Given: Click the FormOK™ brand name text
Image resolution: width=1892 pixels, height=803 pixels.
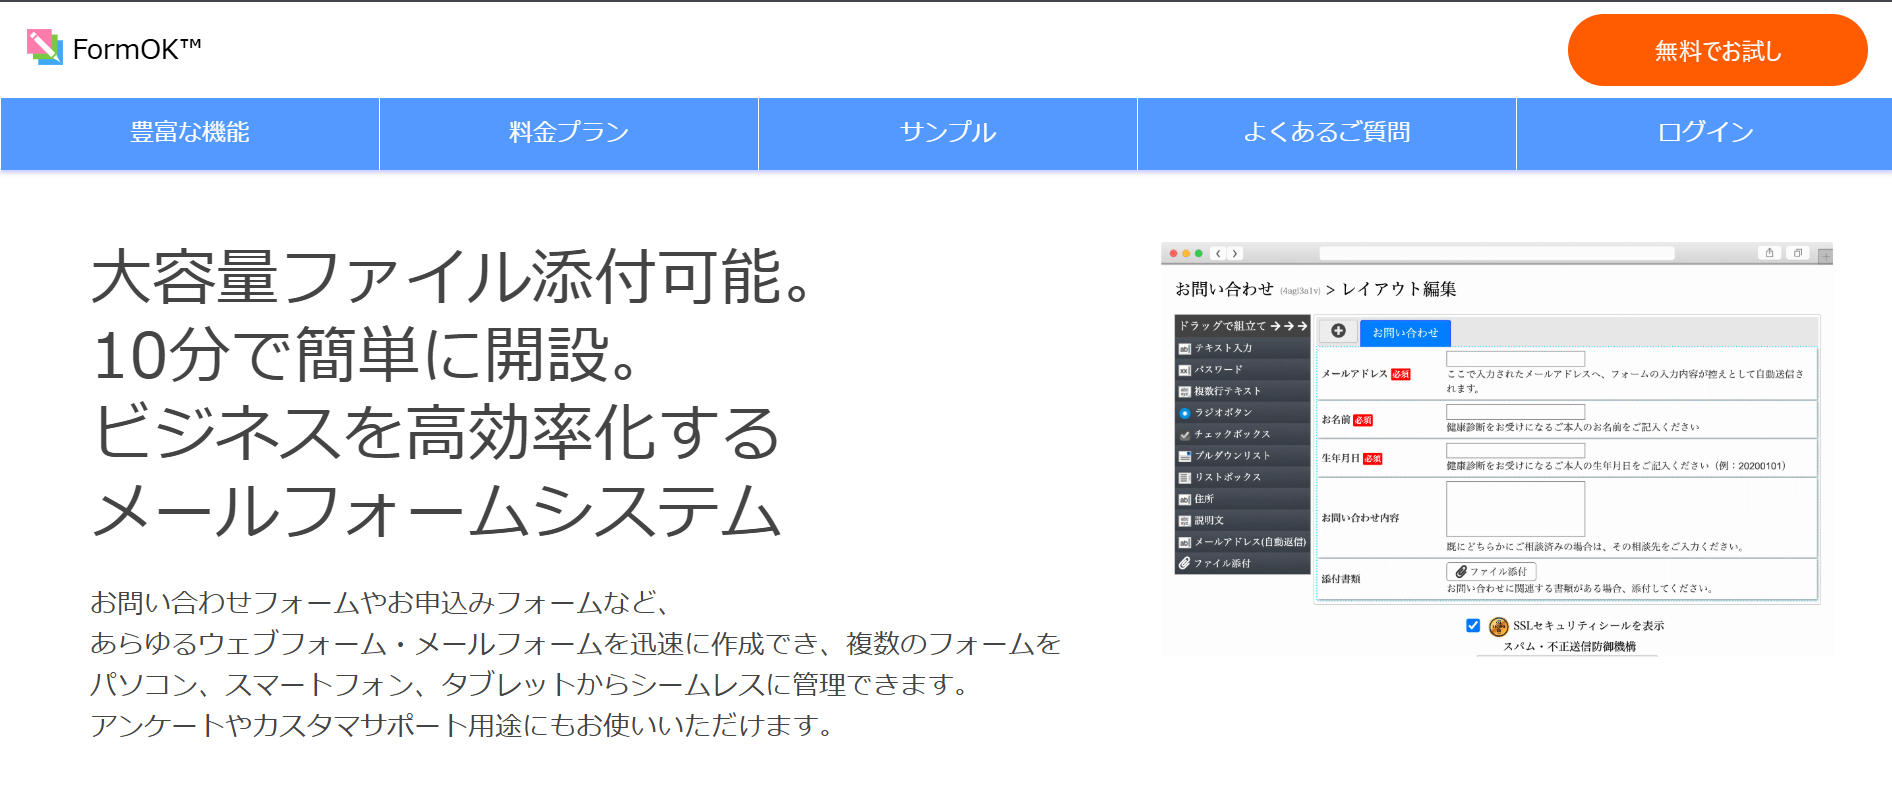Looking at the screenshot, I should coord(137,49).
